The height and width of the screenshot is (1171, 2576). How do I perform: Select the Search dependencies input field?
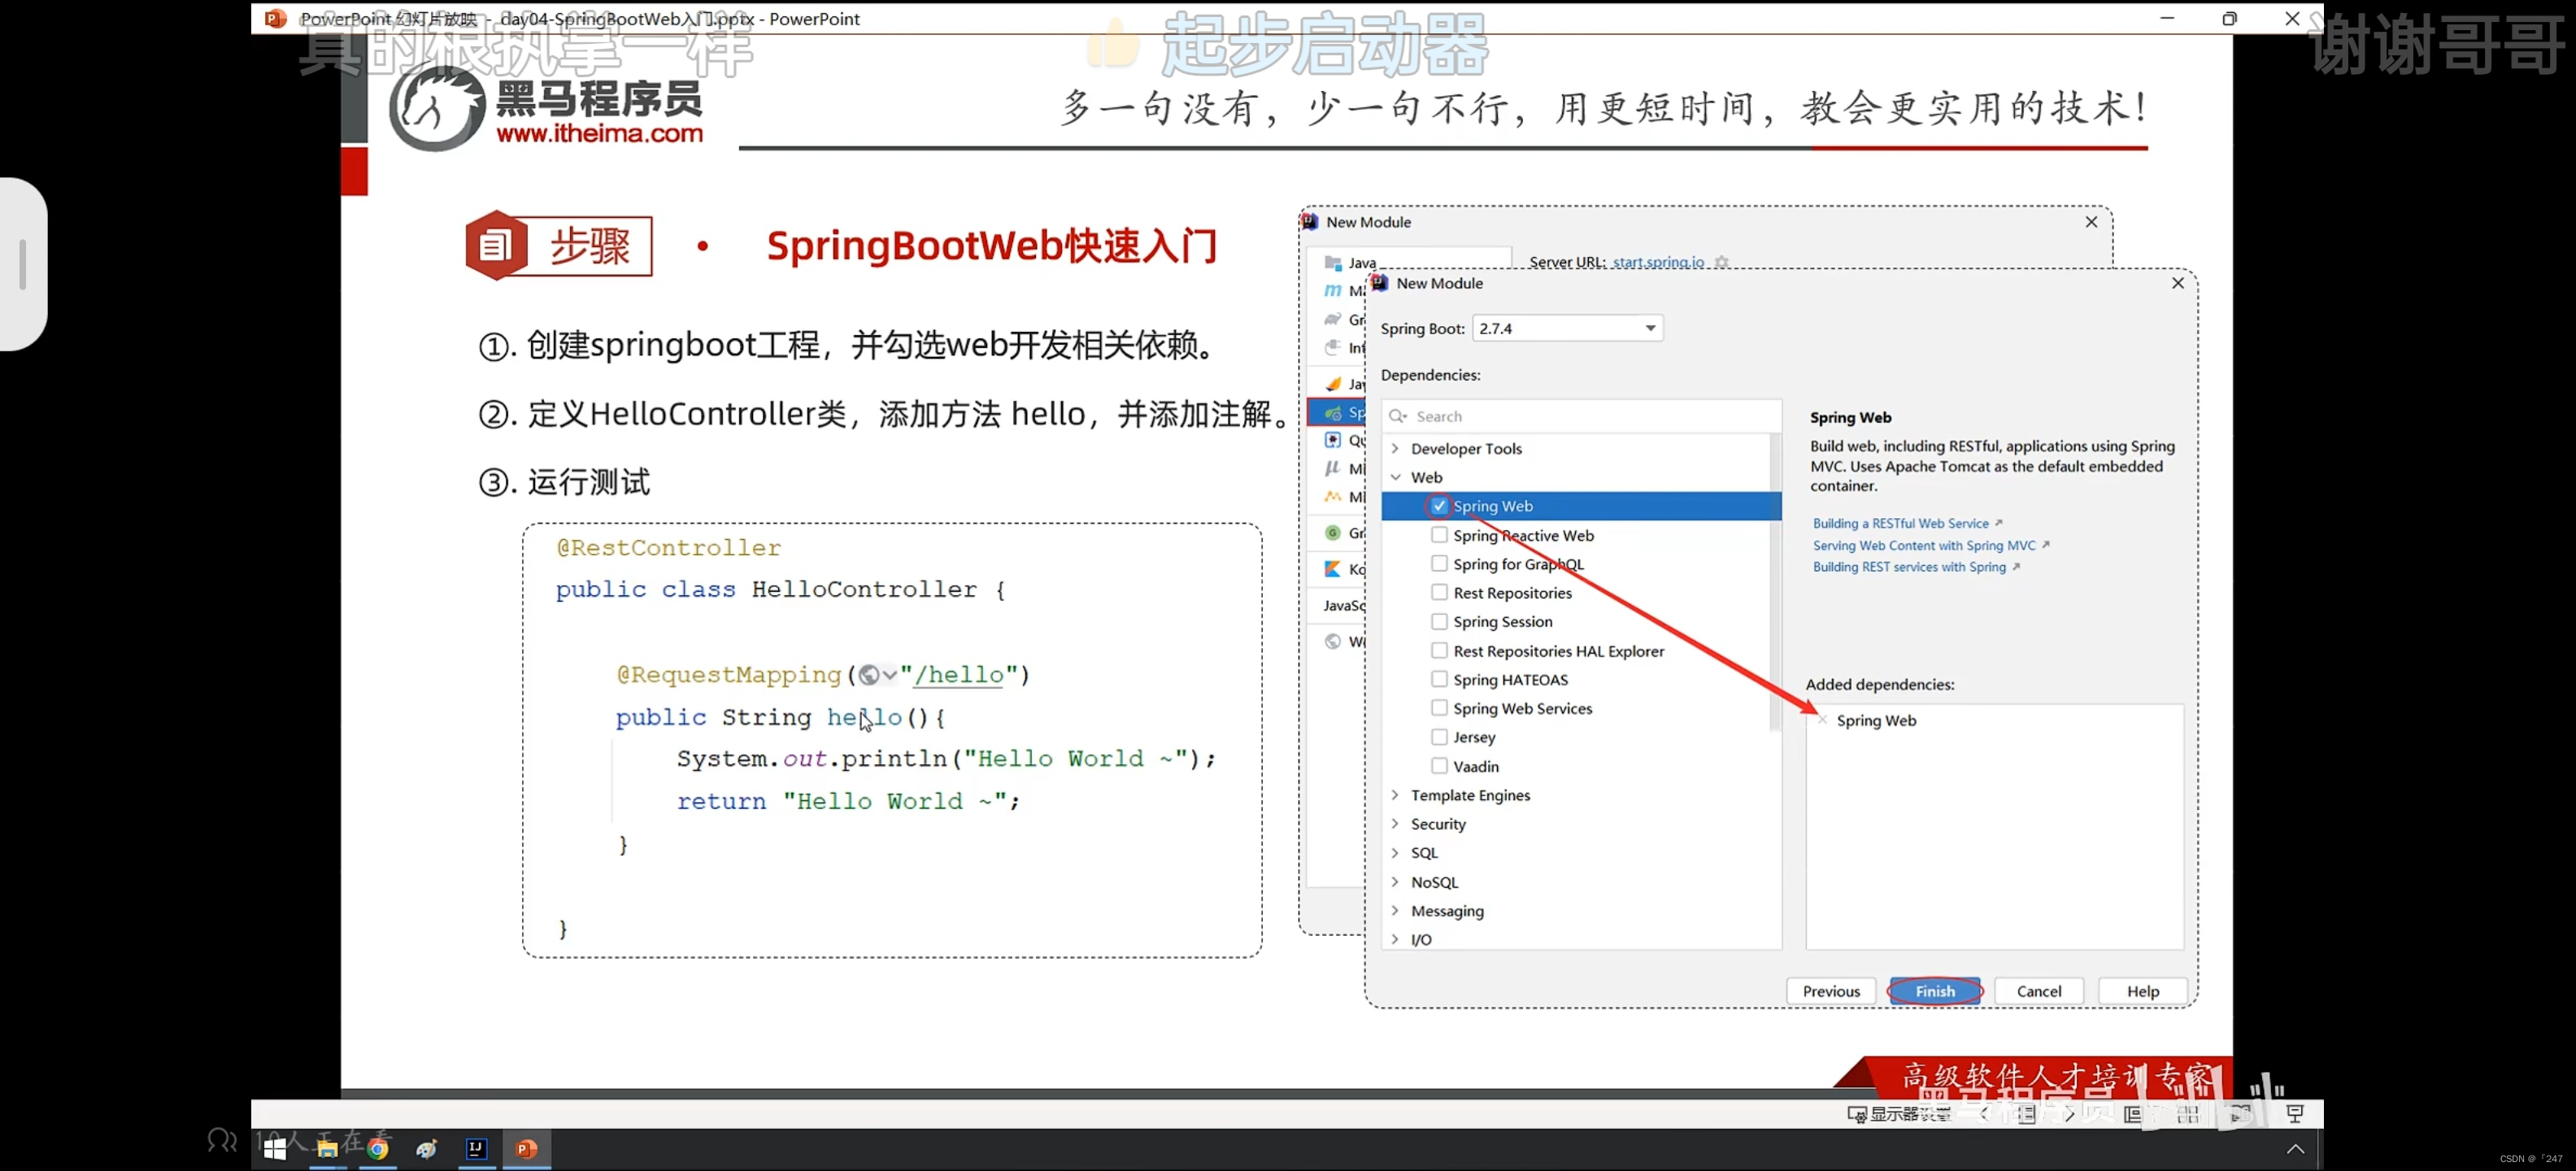point(1581,416)
